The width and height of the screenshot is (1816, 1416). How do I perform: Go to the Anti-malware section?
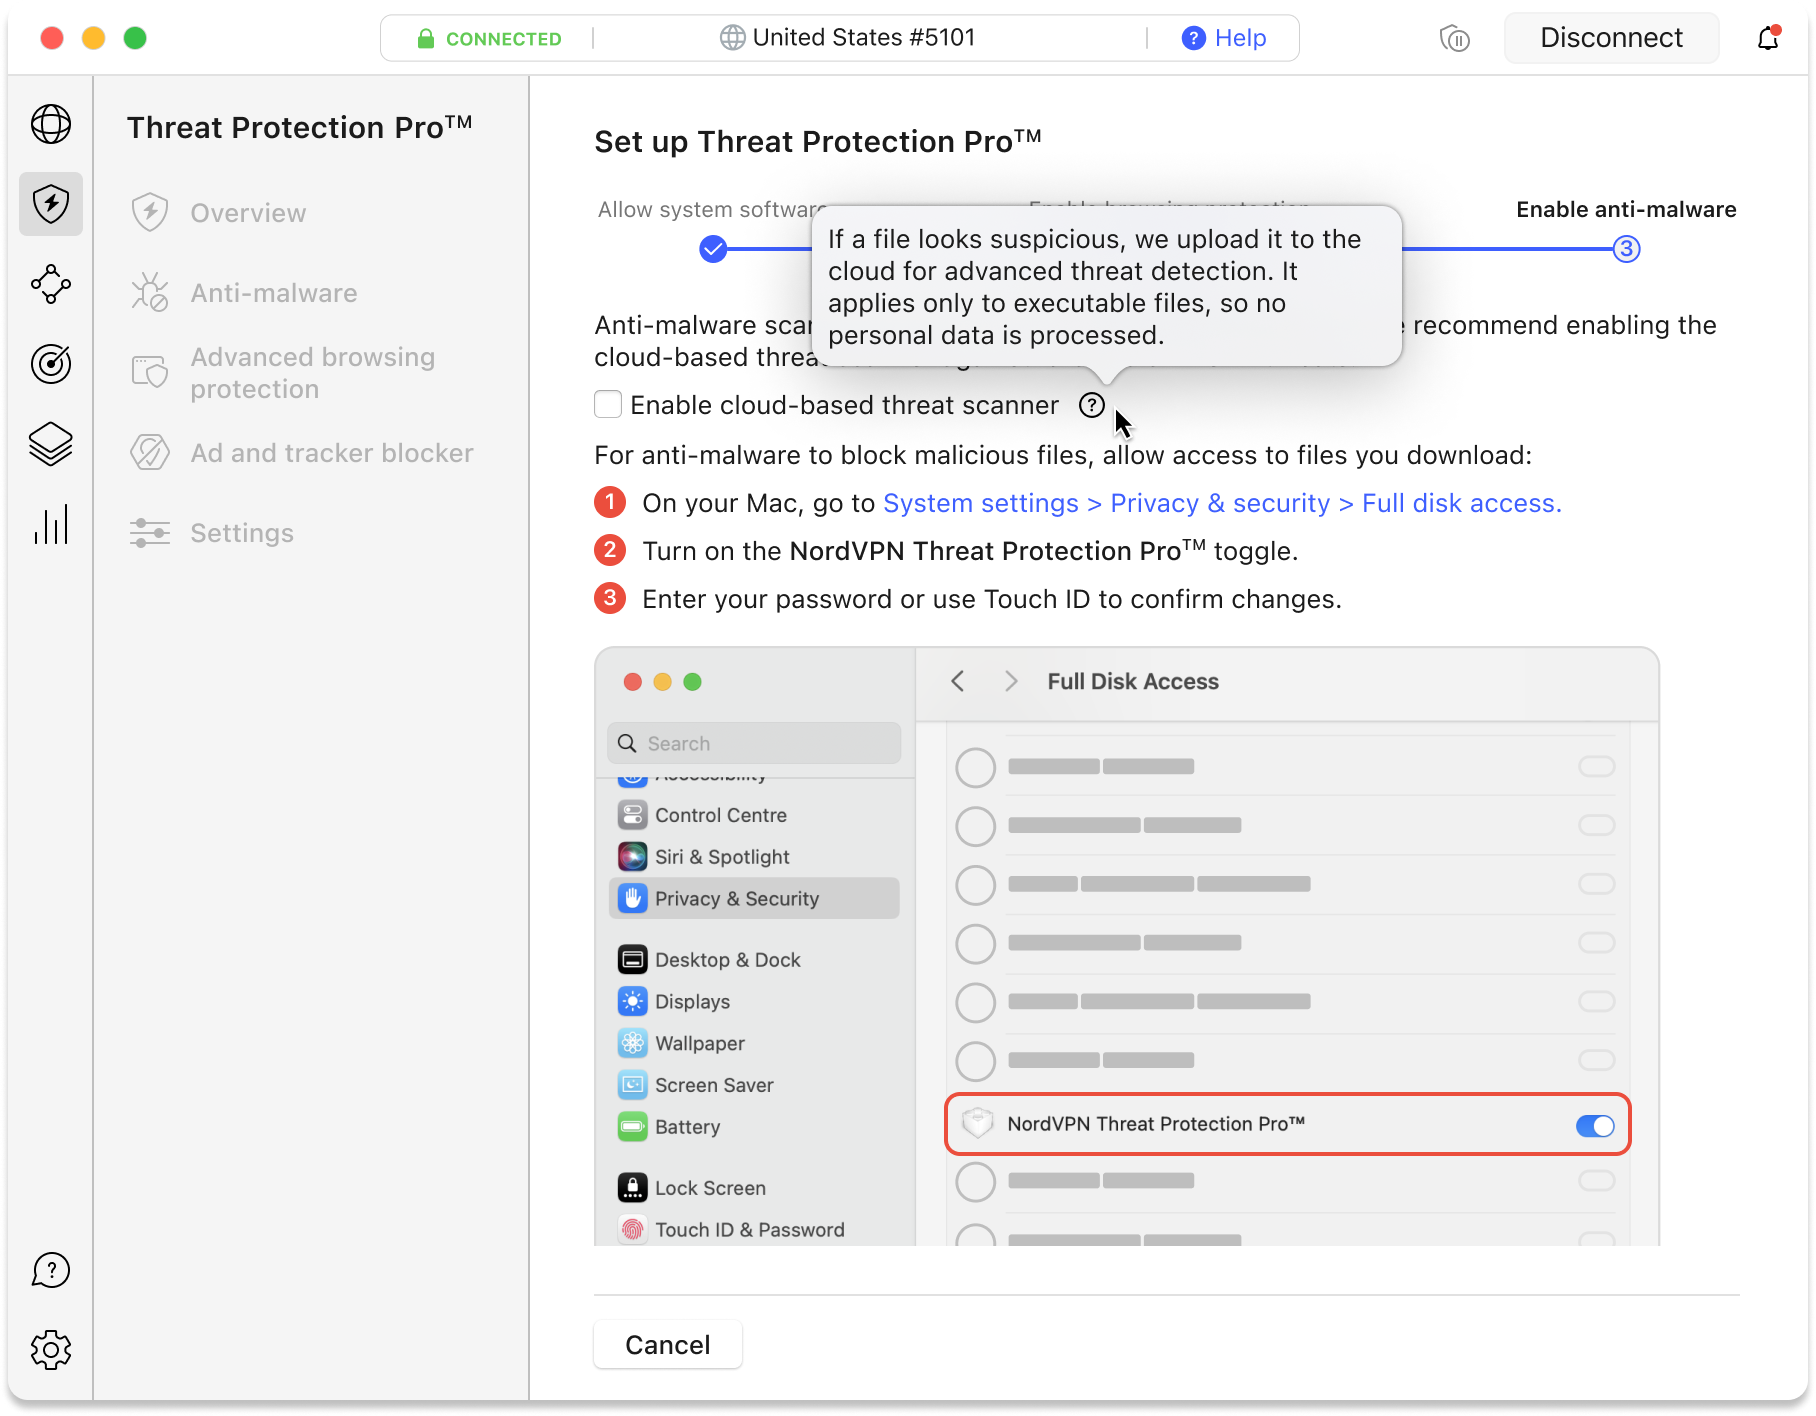pyautogui.click(x=273, y=293)
